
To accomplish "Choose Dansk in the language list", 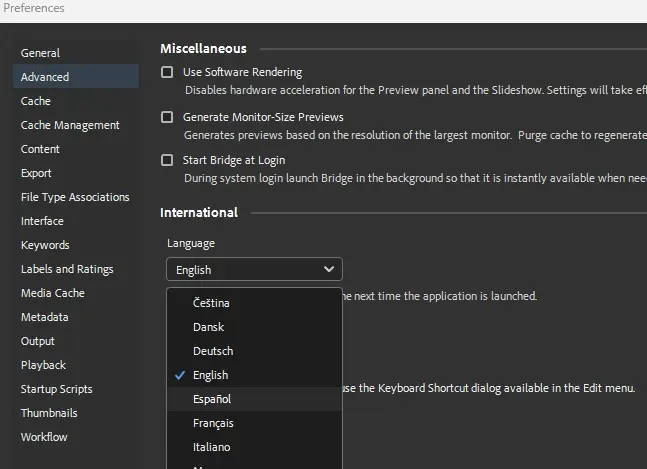I will click(x=254, y=327).
